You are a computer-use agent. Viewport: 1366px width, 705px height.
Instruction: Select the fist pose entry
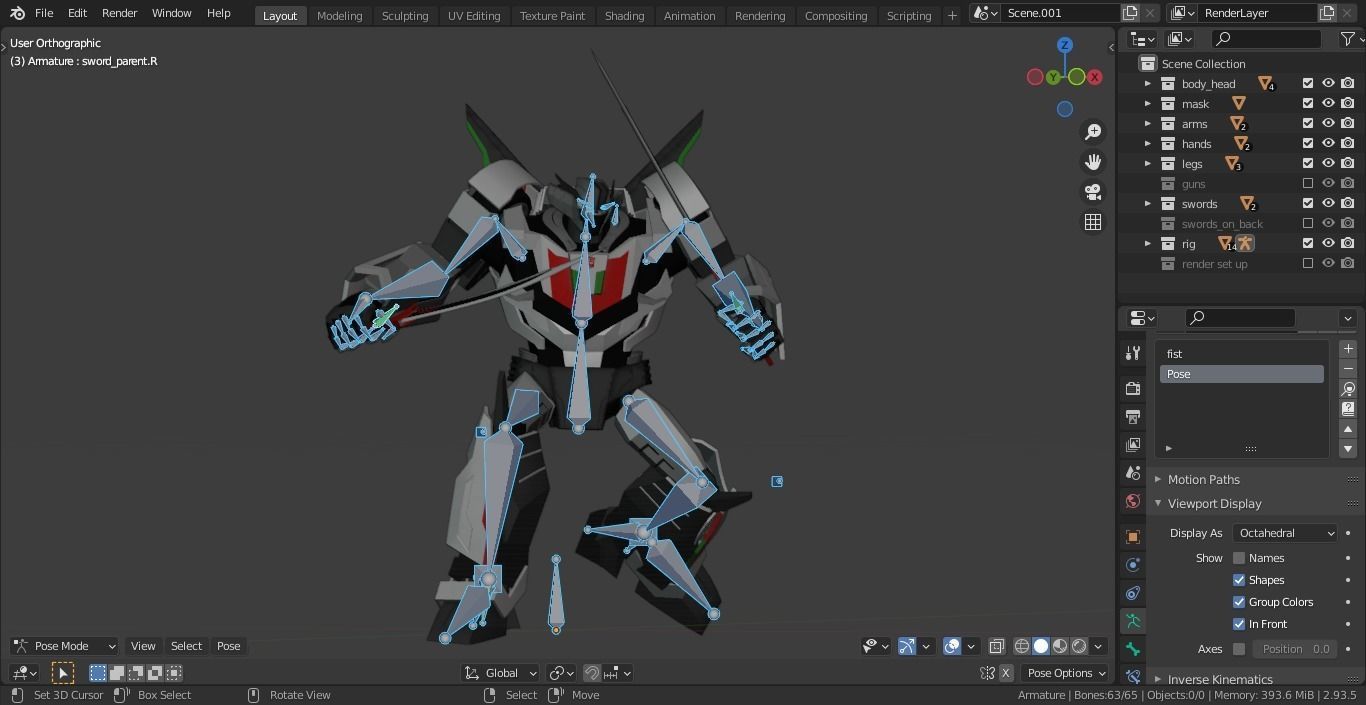1242,354
